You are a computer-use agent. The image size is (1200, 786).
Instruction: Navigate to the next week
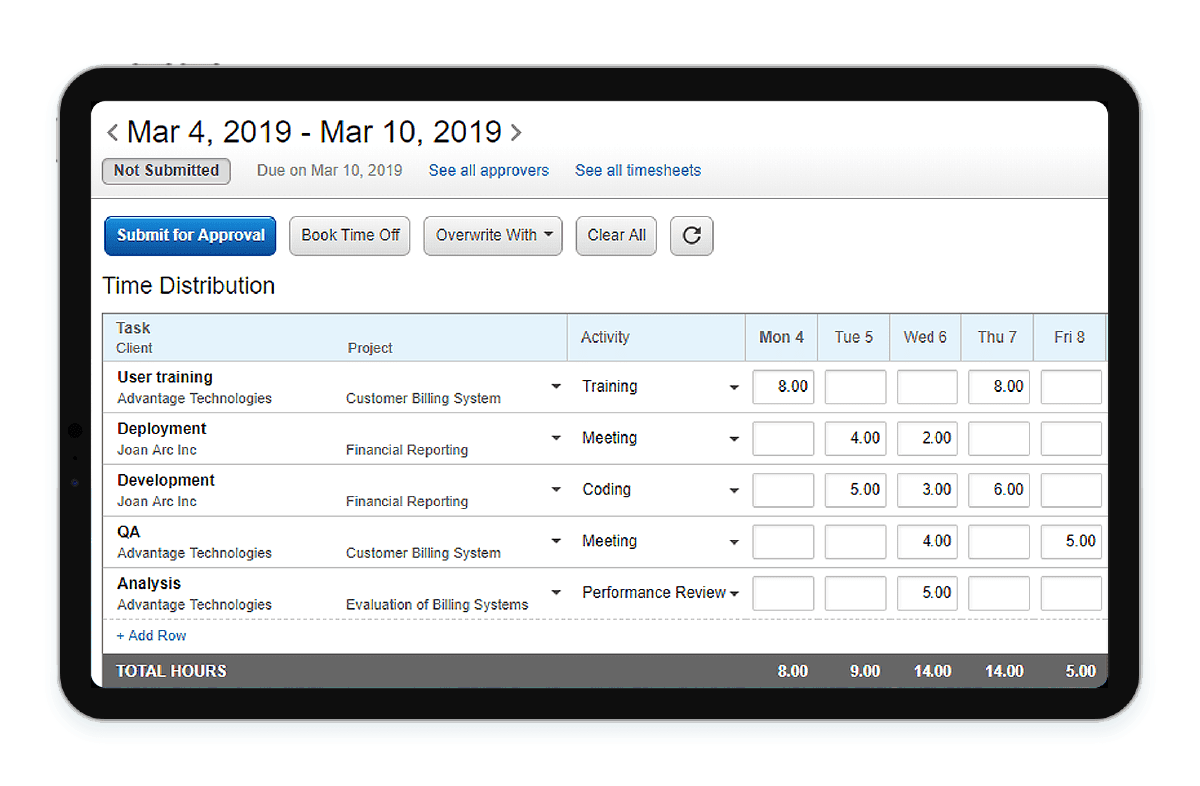click(517, 131)
